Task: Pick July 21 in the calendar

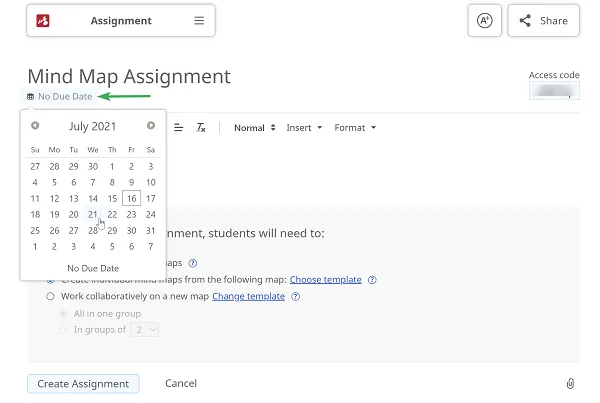Action: click(93, 214)
